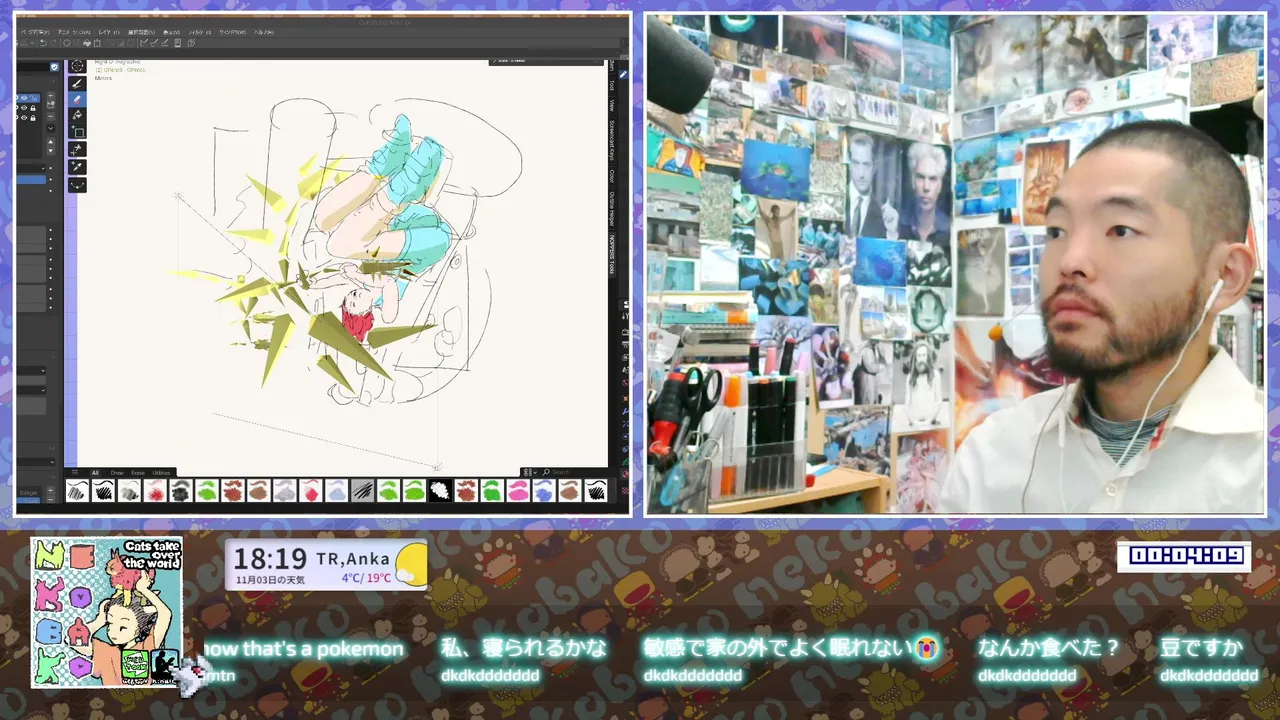Screen dimensions: 1280x720
Task: Click chat message '私、寝られるかな'
Action: (523, 649)
